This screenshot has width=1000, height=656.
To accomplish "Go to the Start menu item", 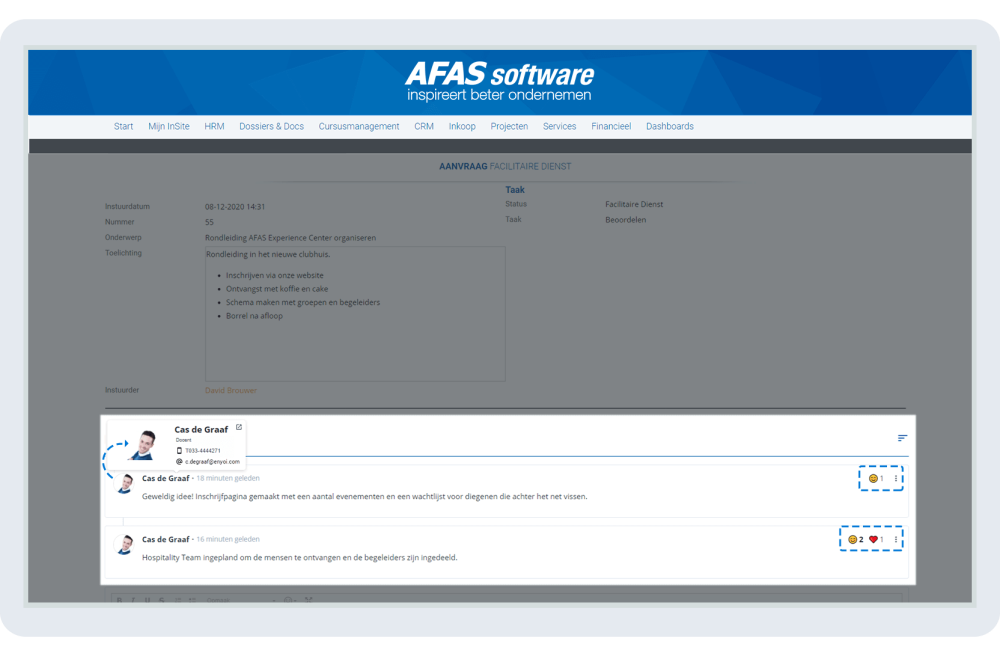I will click(123, 126).
